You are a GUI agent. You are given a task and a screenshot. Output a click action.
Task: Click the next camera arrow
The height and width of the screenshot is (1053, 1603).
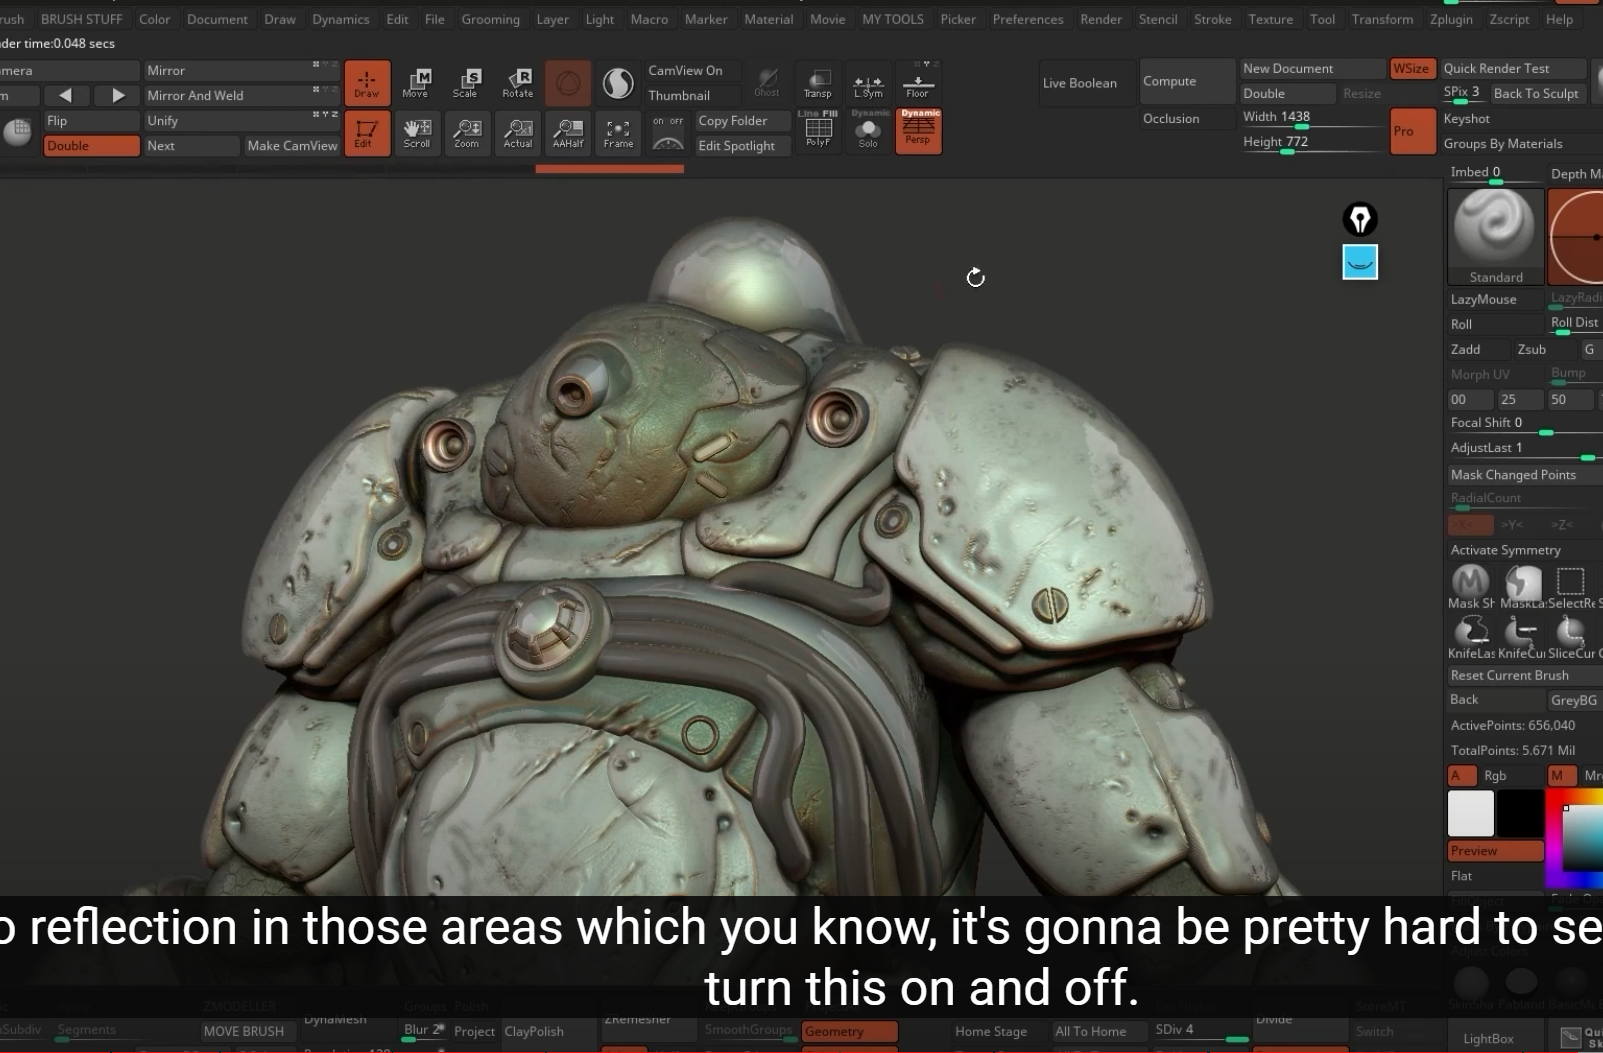point(118,95)
